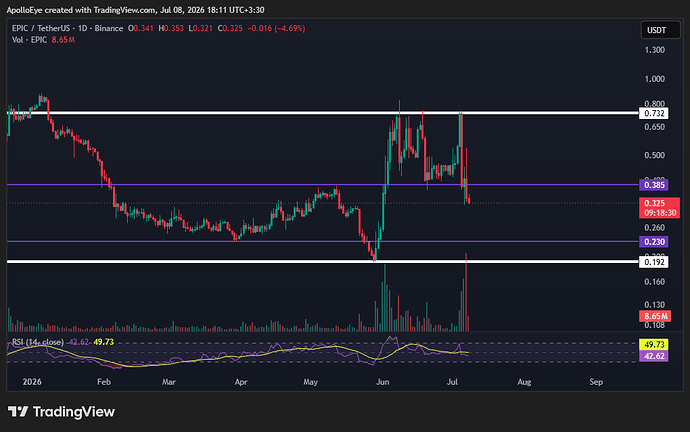Click the change value −0.016 (−4.69%)
This screenshot has height=432, width=690.
[x=276, y=28]
